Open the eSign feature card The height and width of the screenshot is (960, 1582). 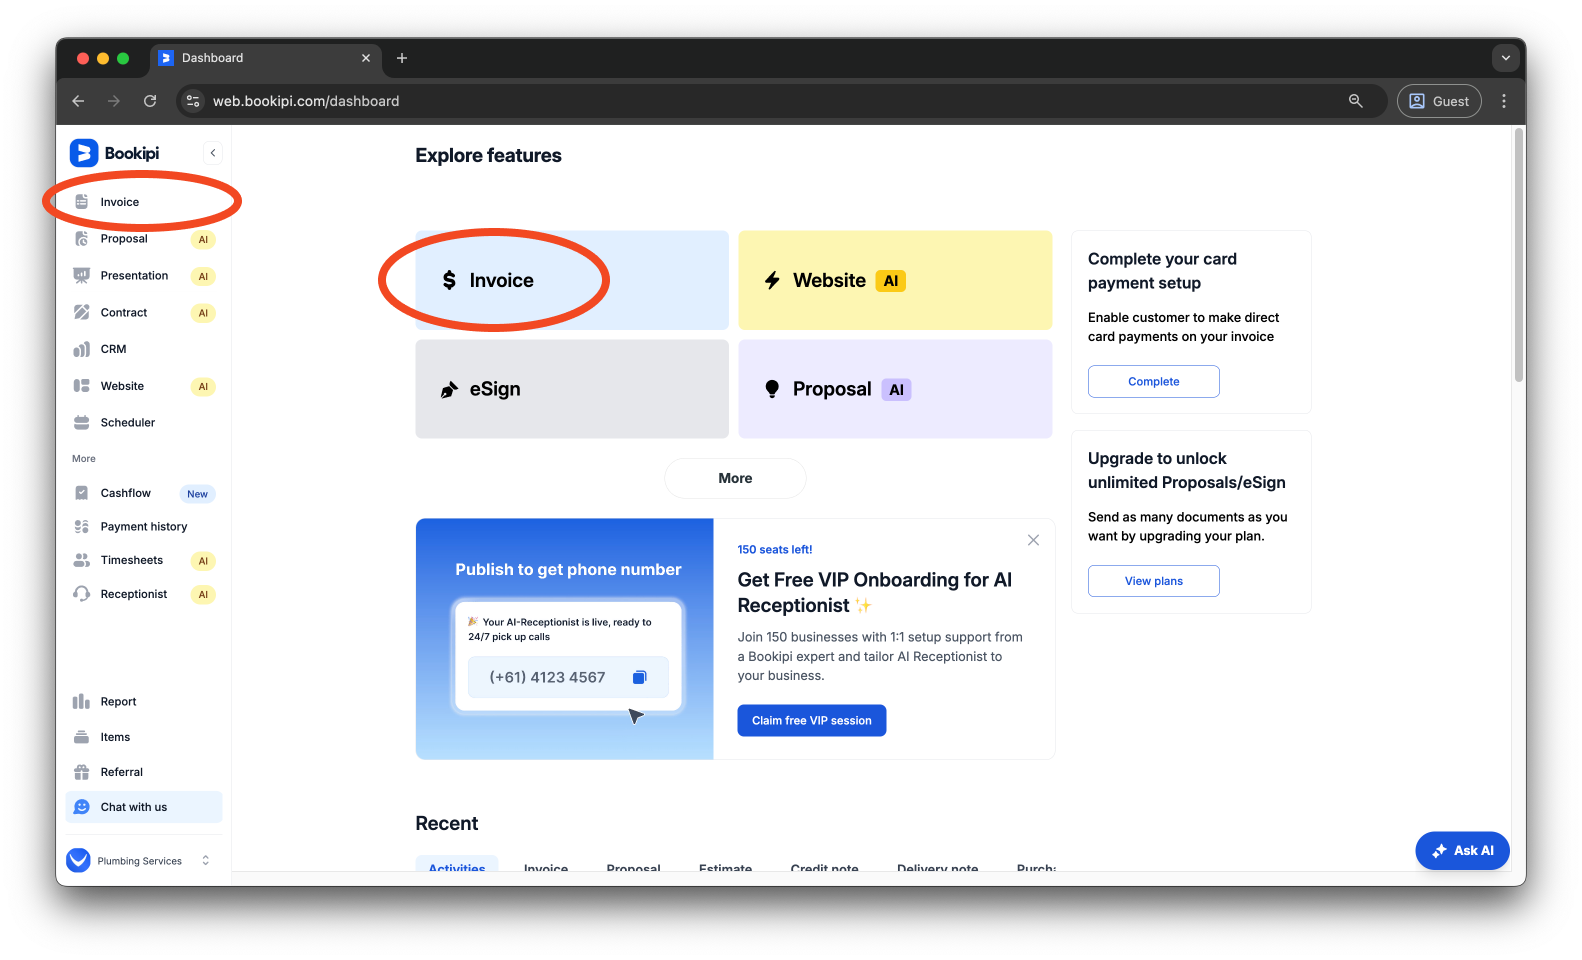pos(572,389)
